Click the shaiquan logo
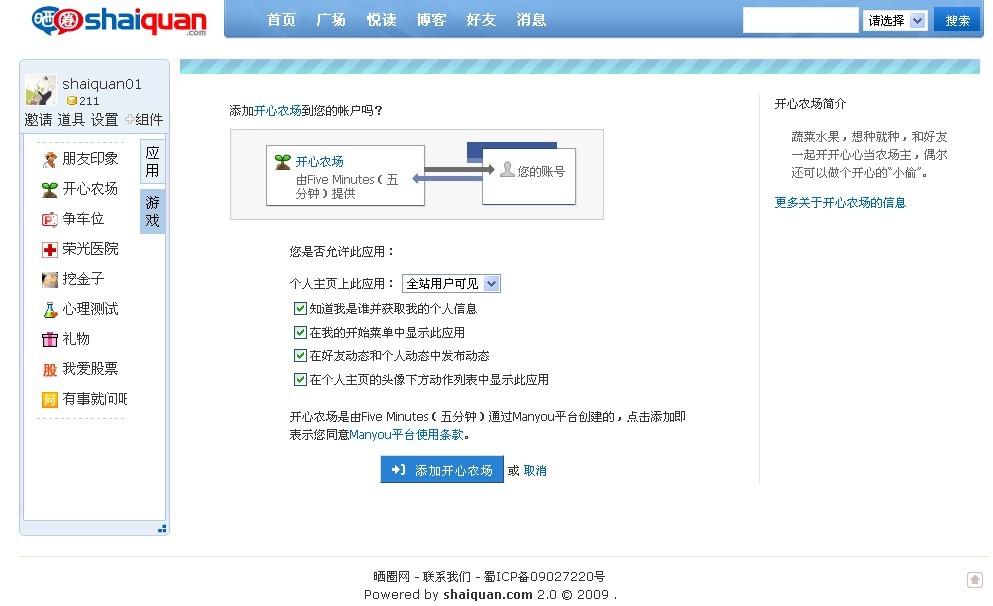 (119, 20)
